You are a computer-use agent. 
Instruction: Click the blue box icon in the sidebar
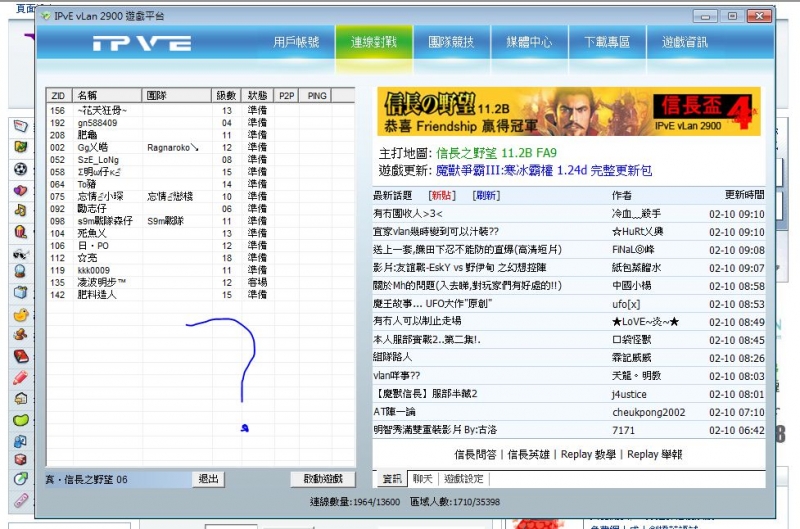pos(20,292)
